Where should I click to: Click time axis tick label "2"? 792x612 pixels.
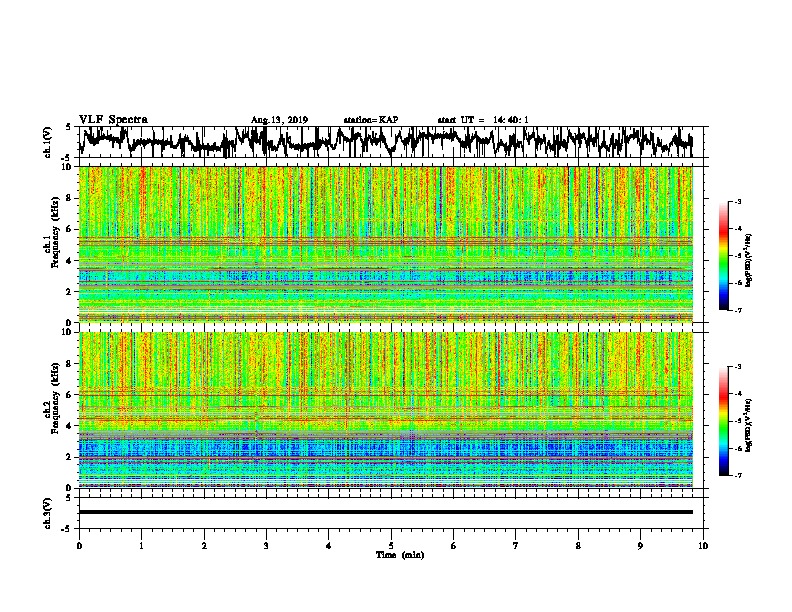(x=204, y=546)
